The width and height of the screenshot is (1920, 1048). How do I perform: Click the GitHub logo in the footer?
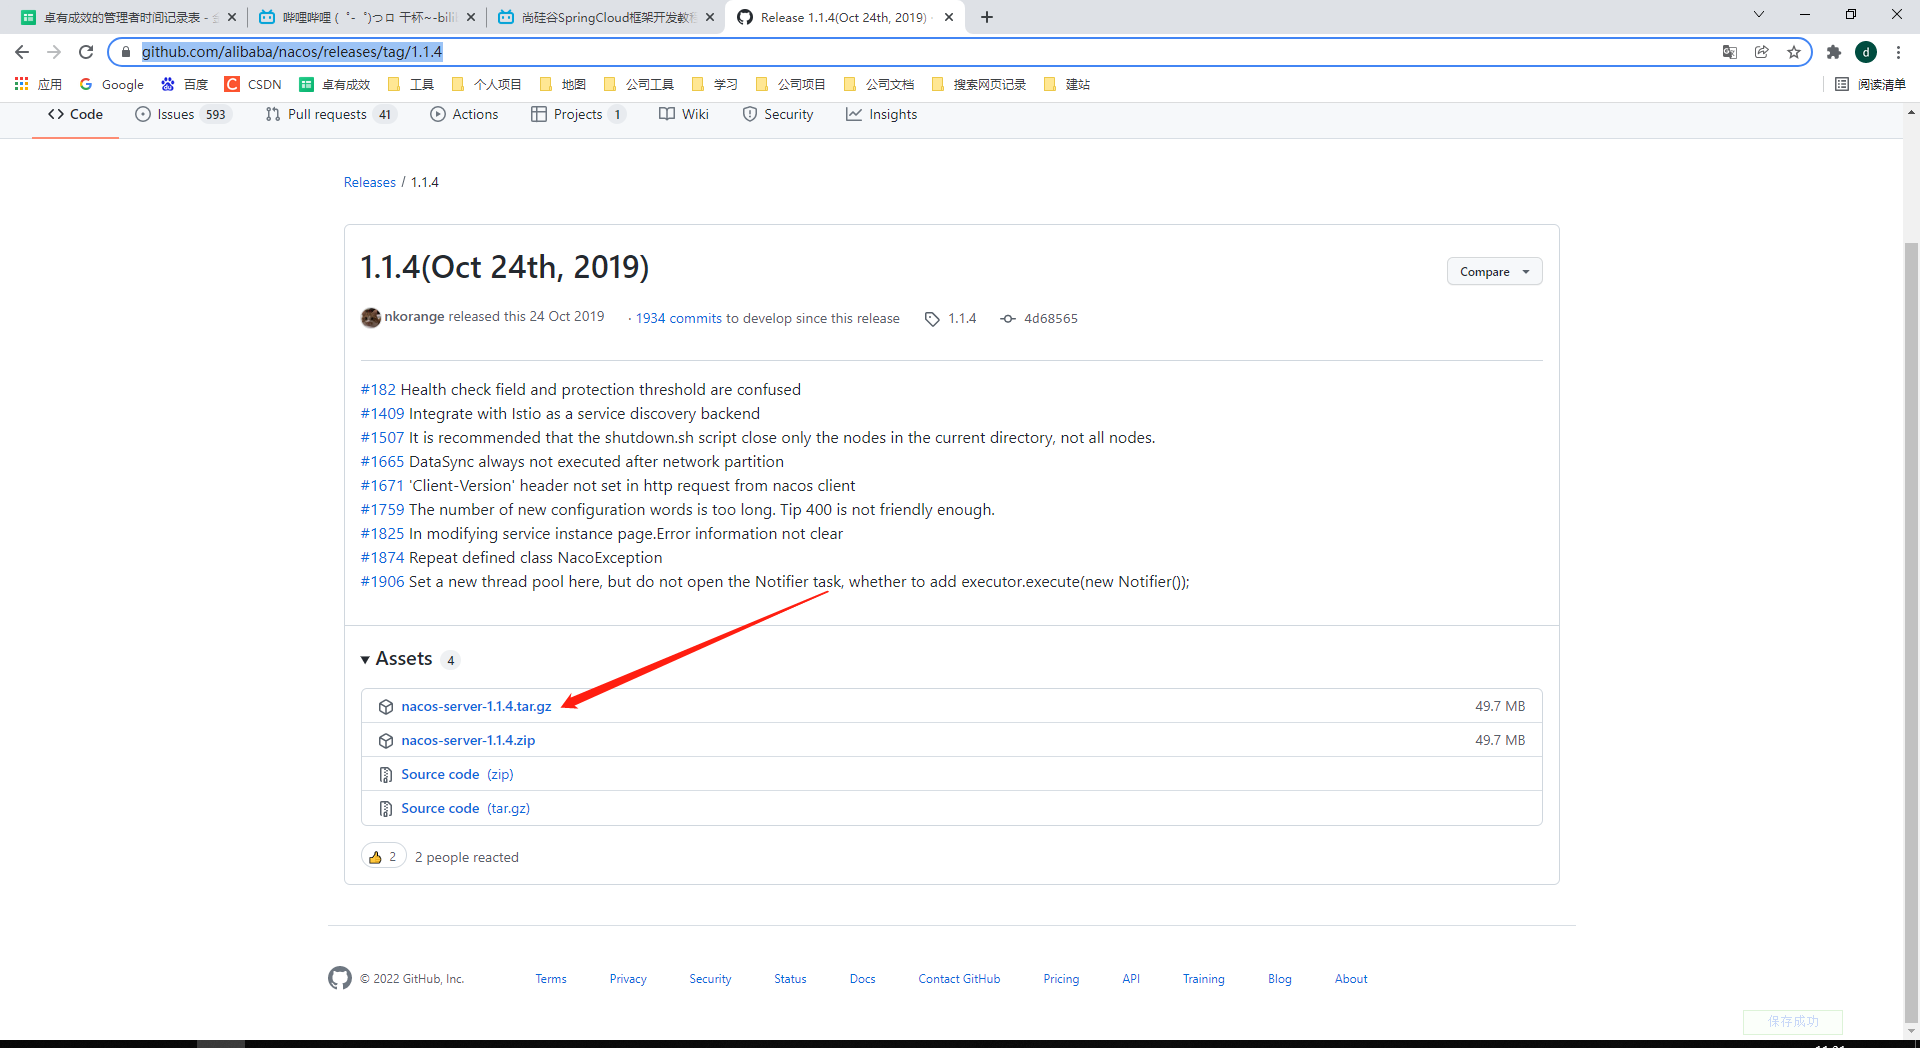[340, 978]
